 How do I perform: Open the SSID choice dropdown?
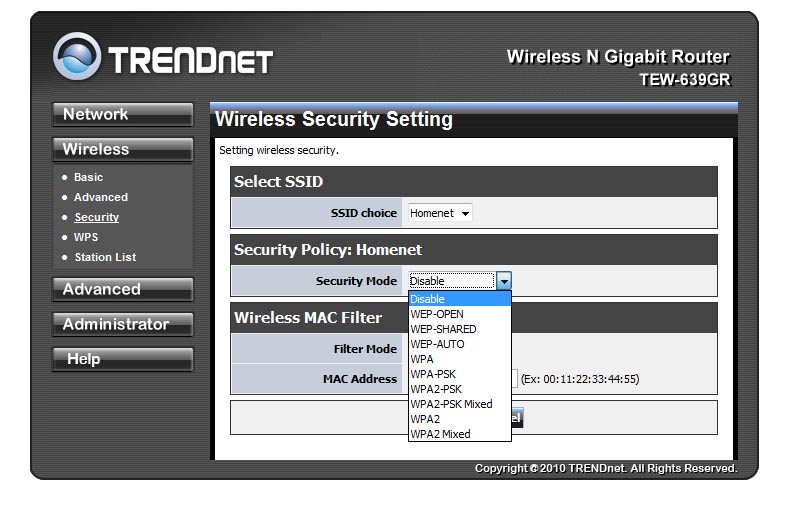(x=439, y=213)
